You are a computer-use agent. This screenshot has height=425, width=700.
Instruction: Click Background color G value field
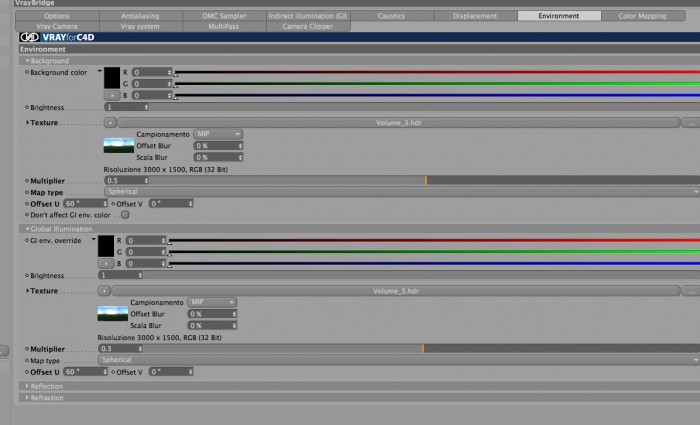click(x=152, y=83)
